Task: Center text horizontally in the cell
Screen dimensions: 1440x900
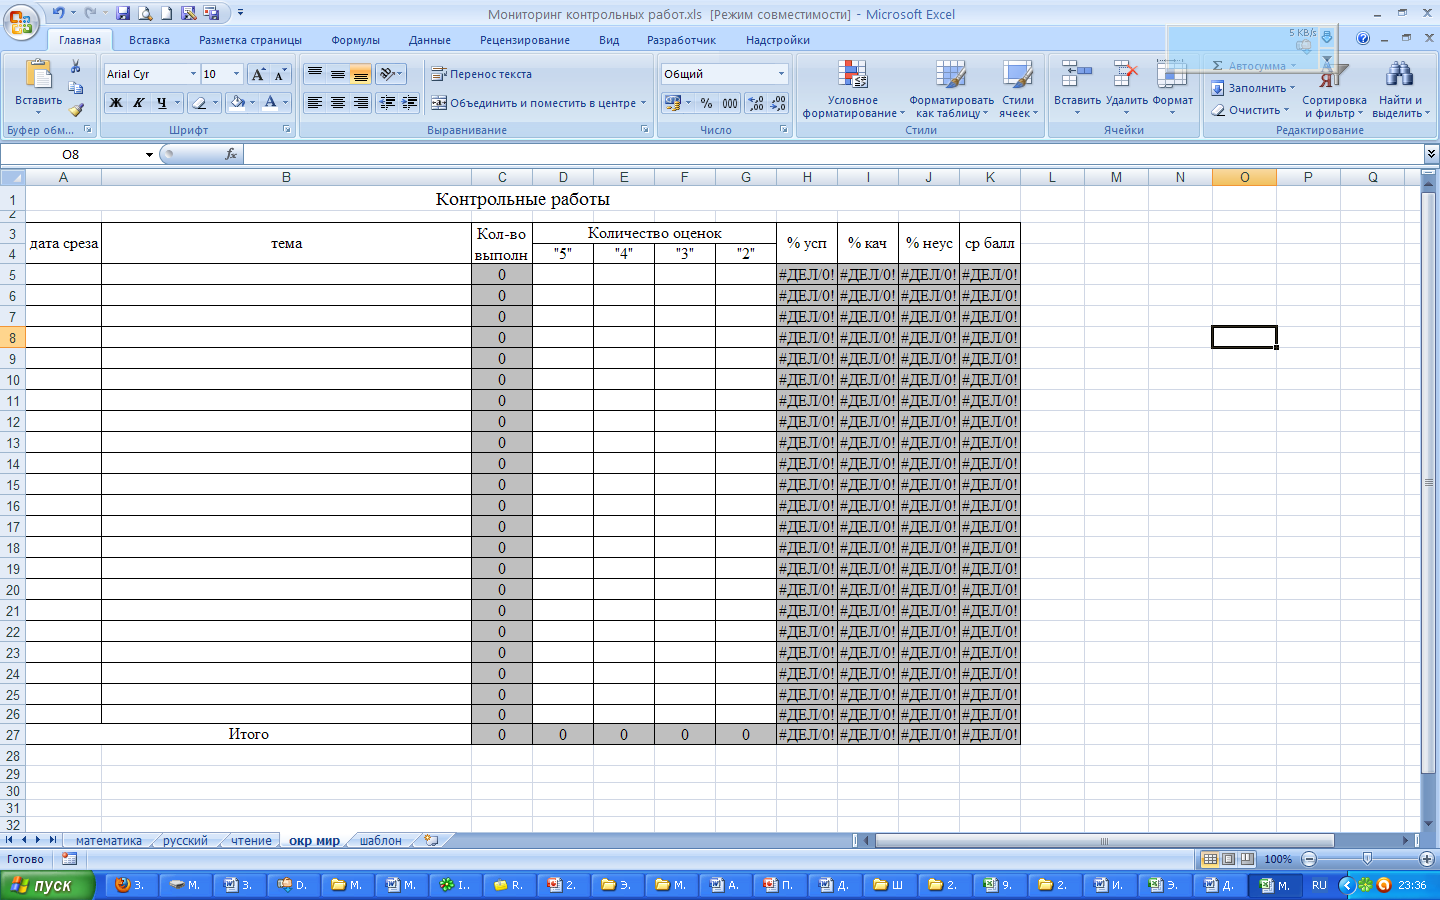Action: 337,102
